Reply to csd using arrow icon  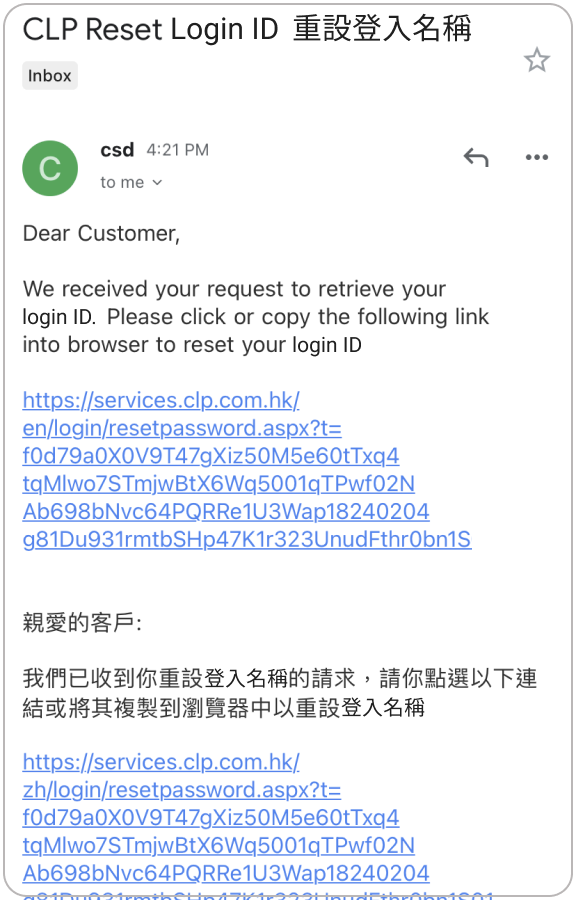click(476, 157)
